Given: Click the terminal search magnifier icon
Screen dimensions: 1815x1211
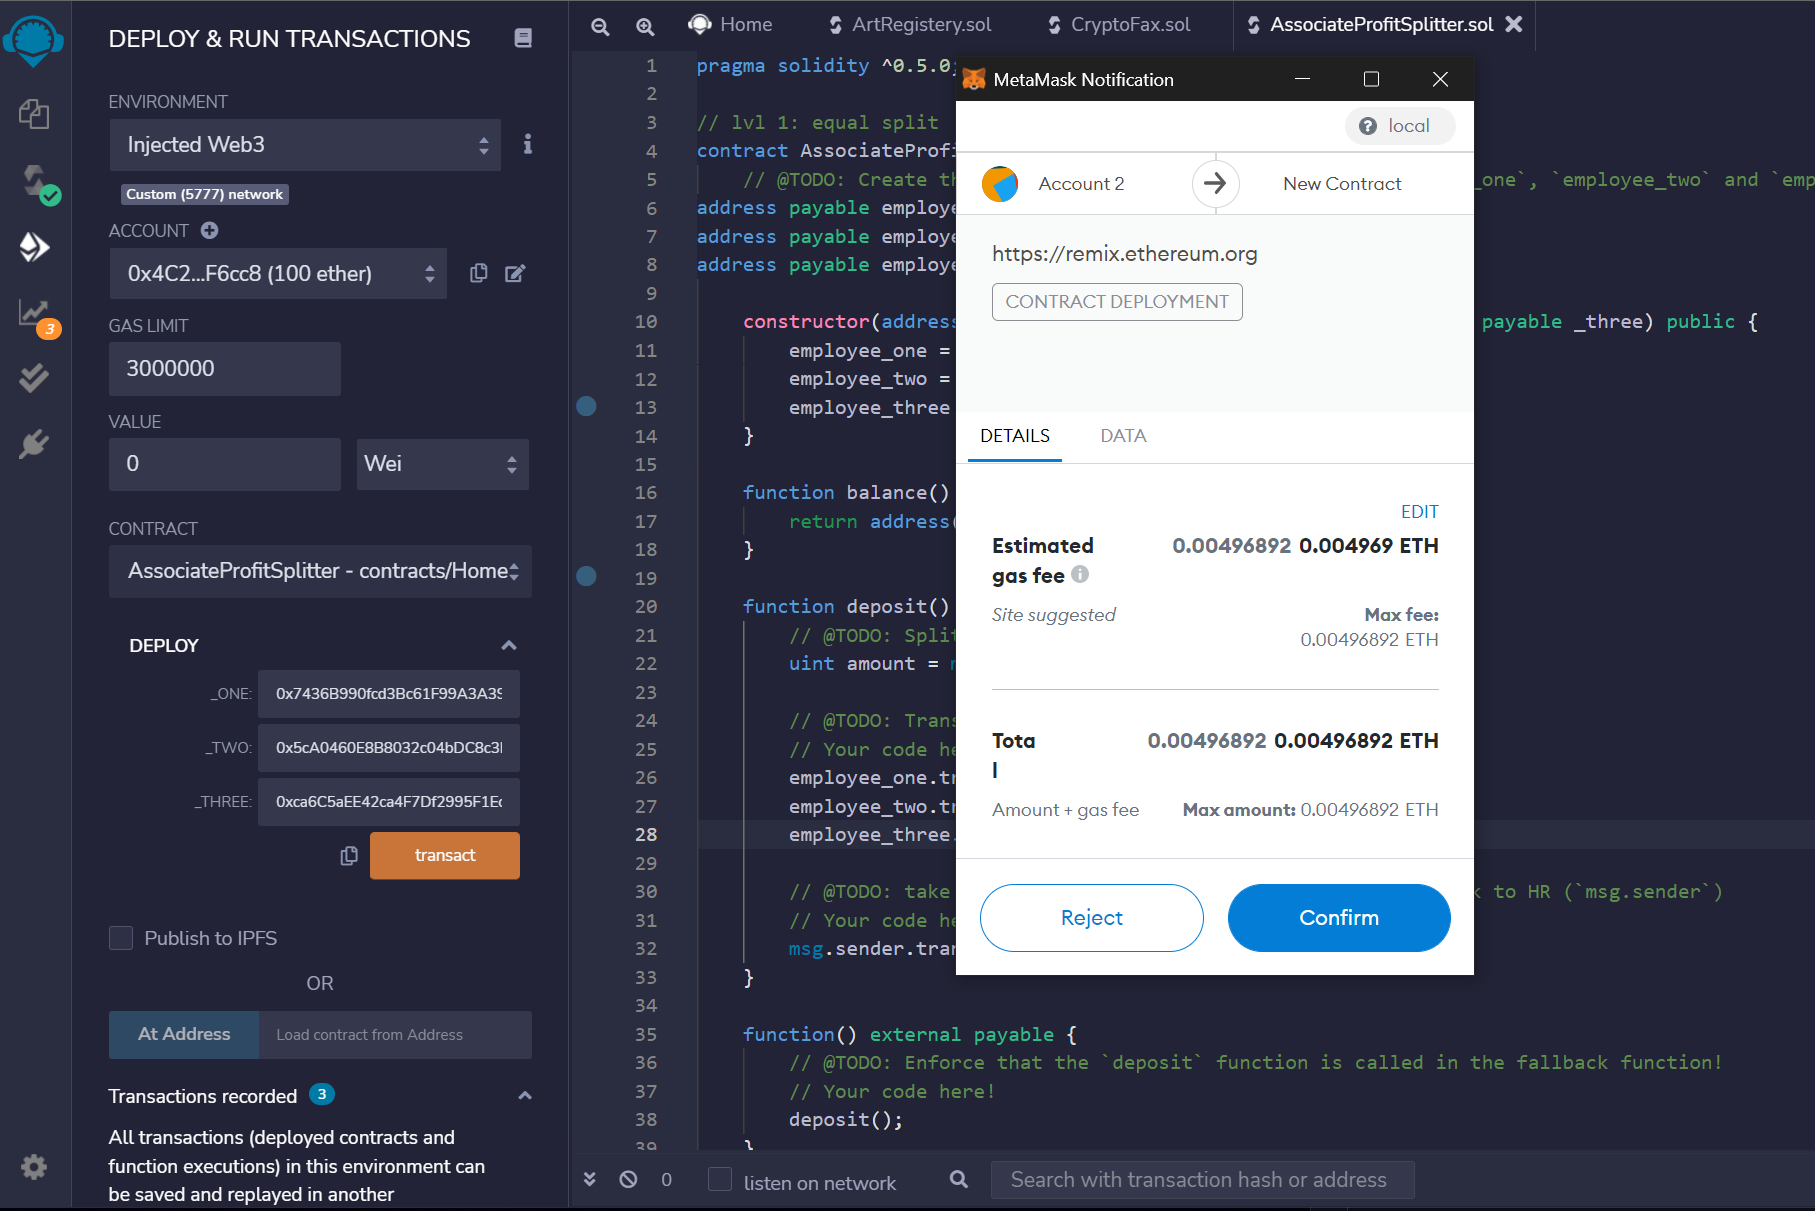Looking at the screenshot, I should [959, 1179].
